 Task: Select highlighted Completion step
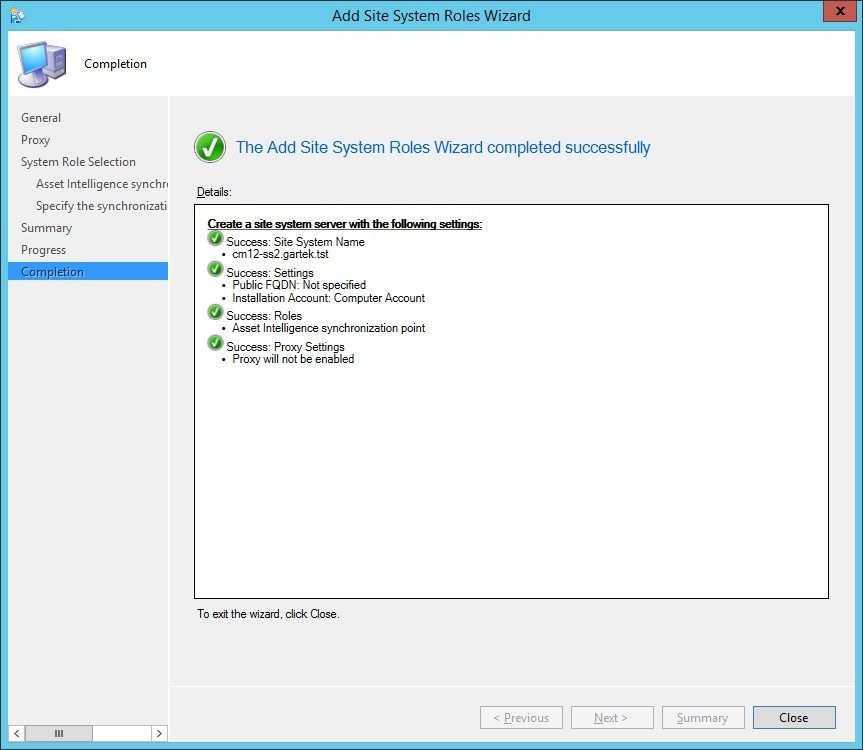[x=88, y=271]
